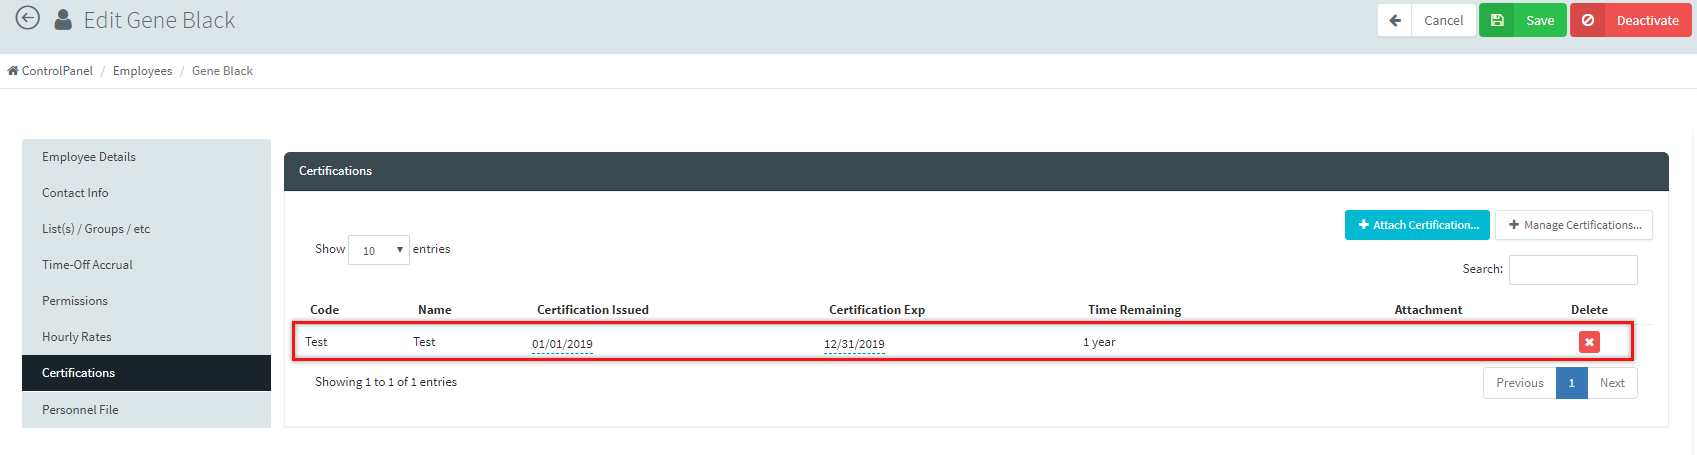Edit issued date 01/01/2019
The height and width of the screenshot is (455, 1697).
pos(562,344)
